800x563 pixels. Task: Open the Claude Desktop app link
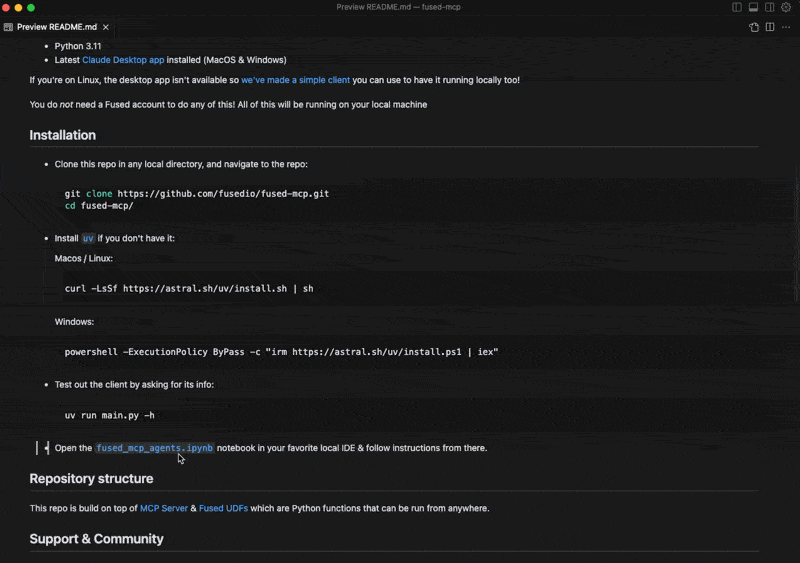[x=123, y=60]
